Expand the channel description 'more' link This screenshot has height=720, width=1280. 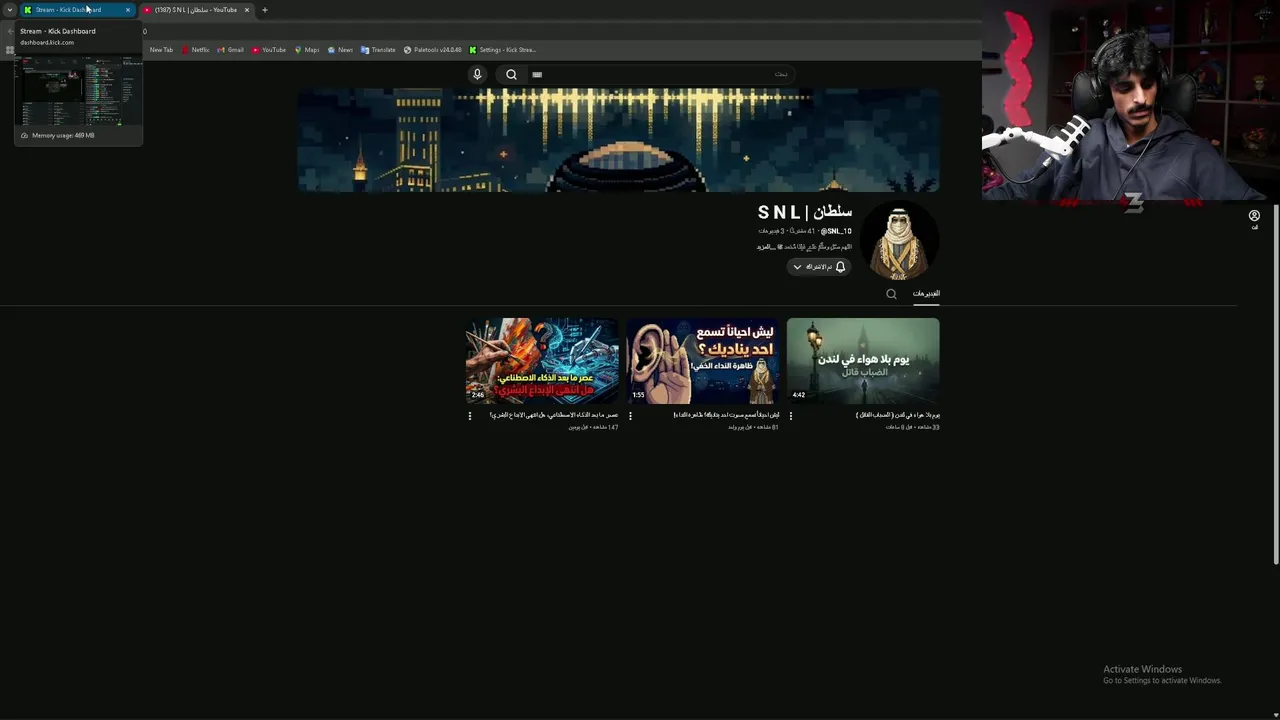[x=768, y=247]
